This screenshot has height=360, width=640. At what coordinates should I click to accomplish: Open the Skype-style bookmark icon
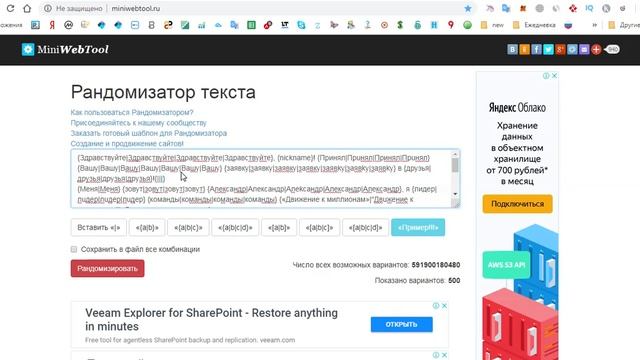click(x=301, y=25)
